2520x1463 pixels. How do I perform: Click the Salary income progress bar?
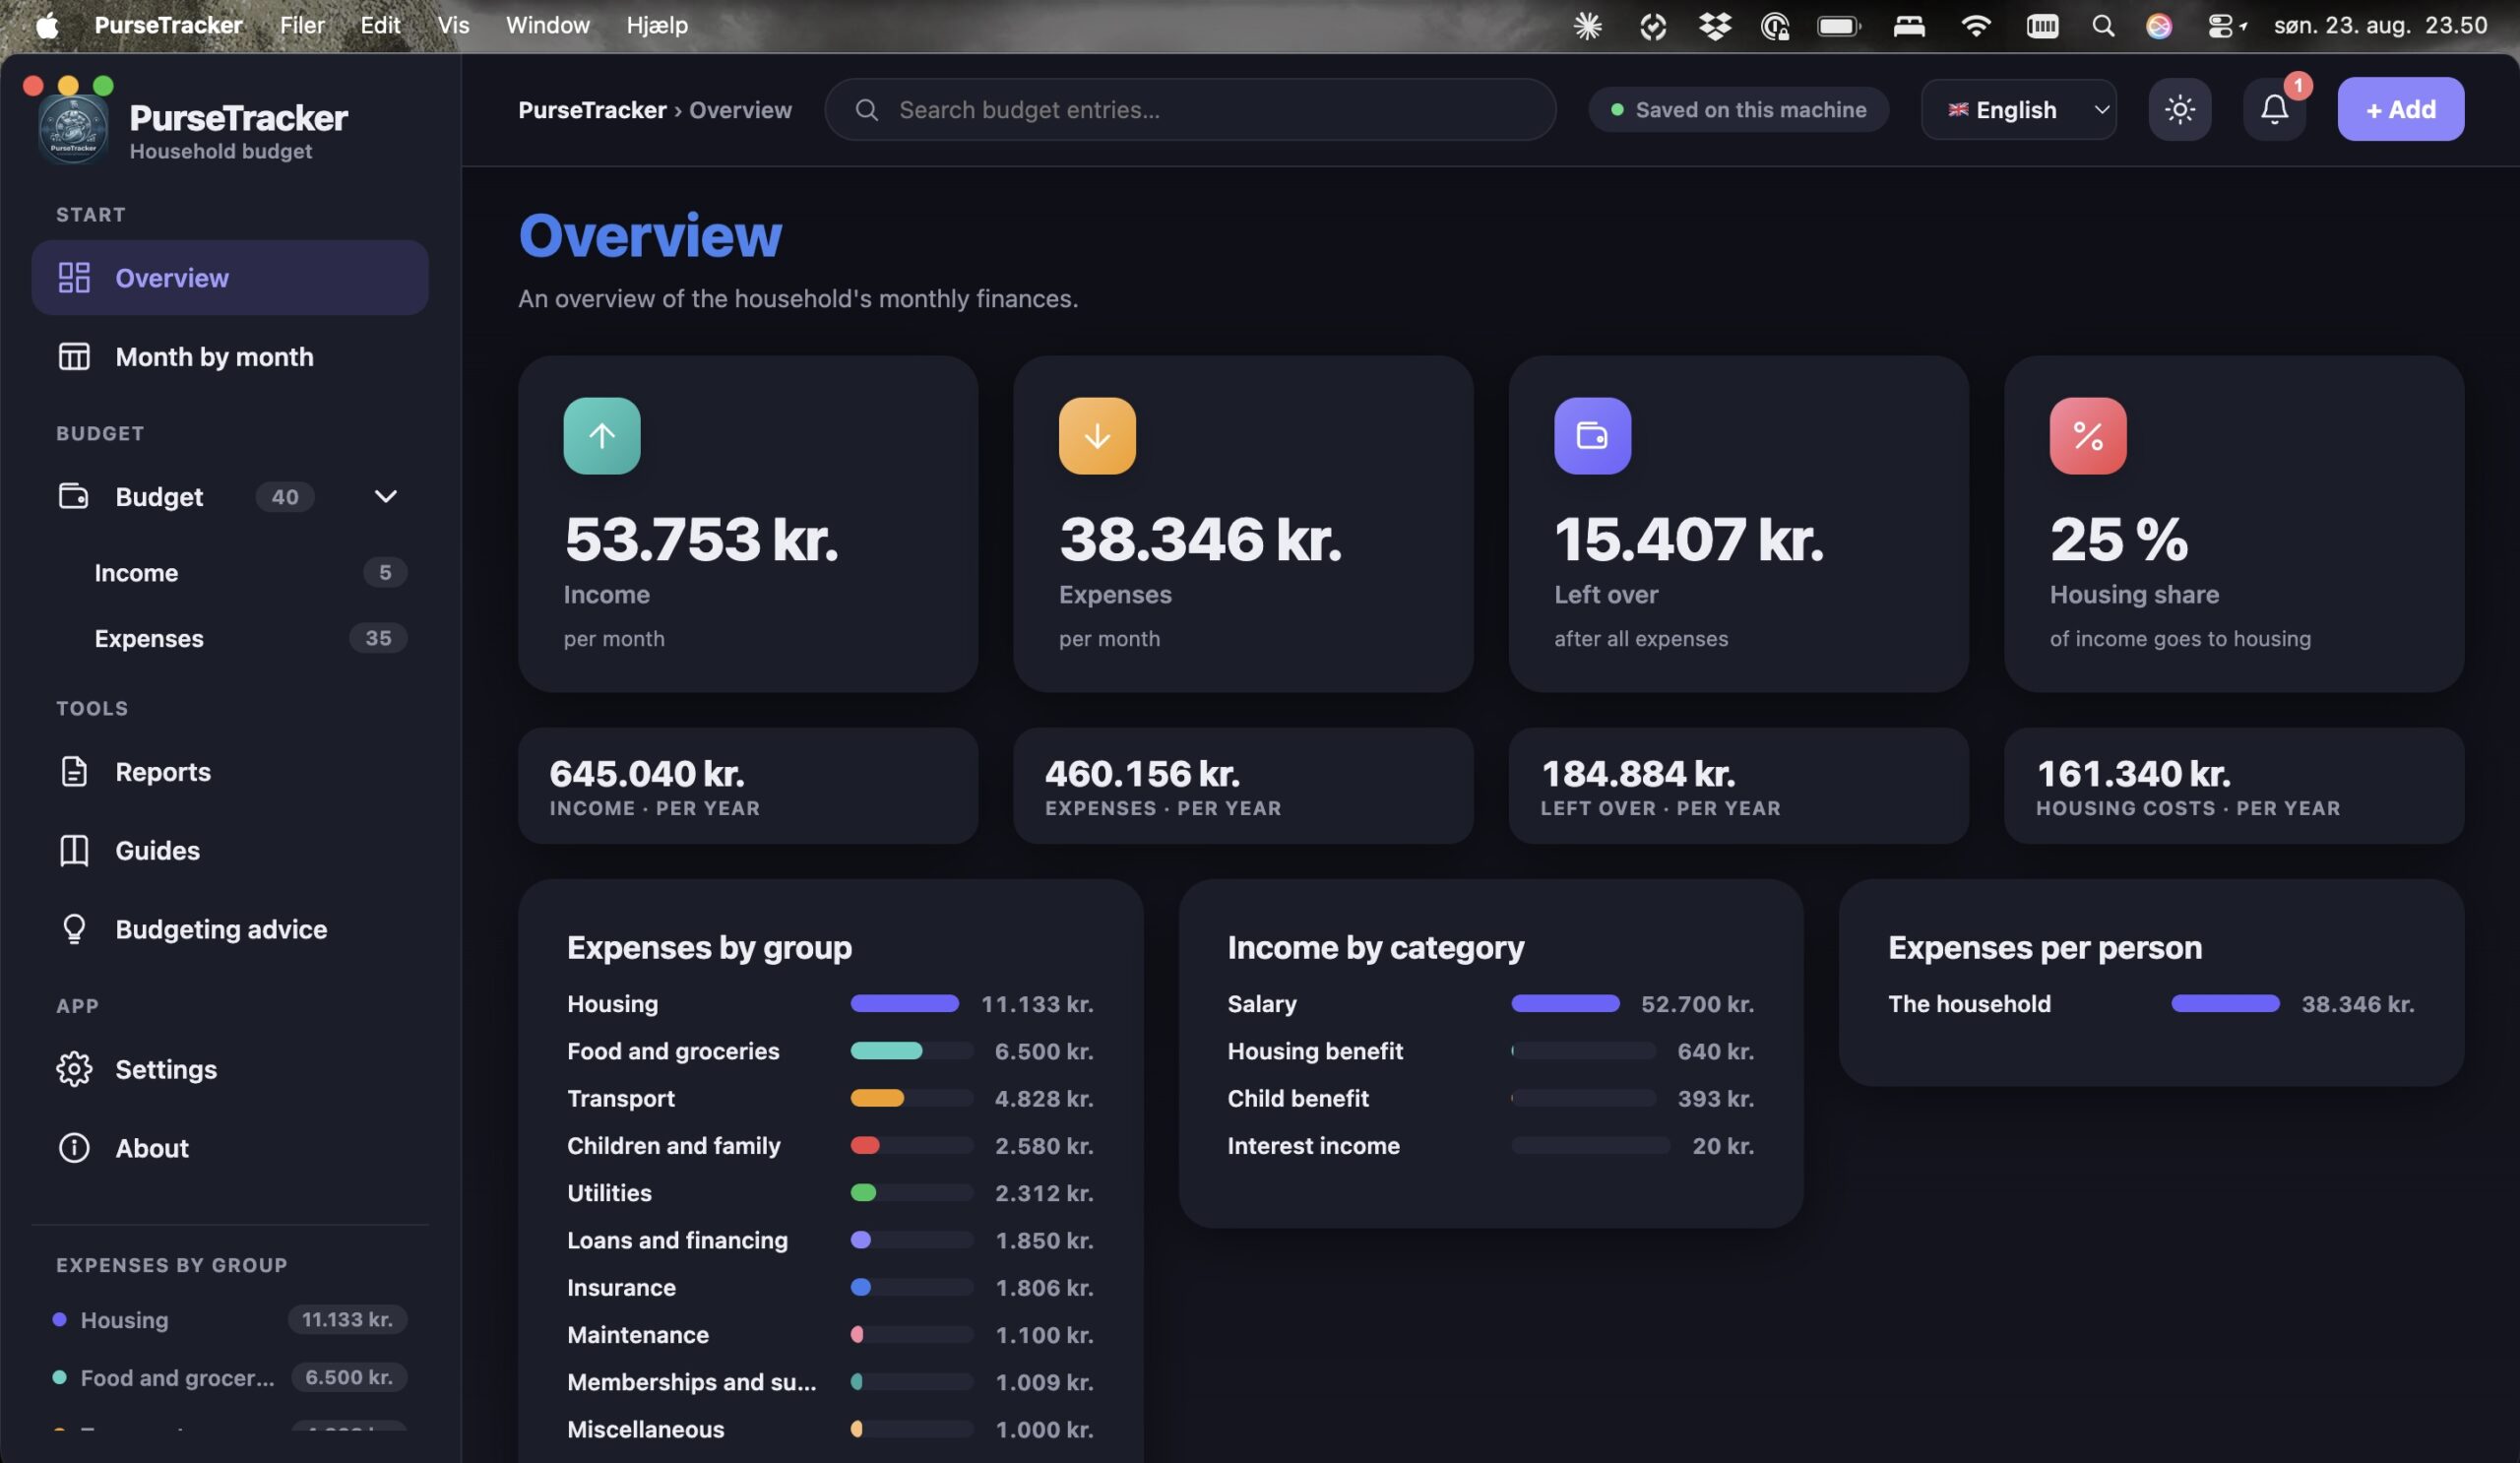coord(1565,1003)
